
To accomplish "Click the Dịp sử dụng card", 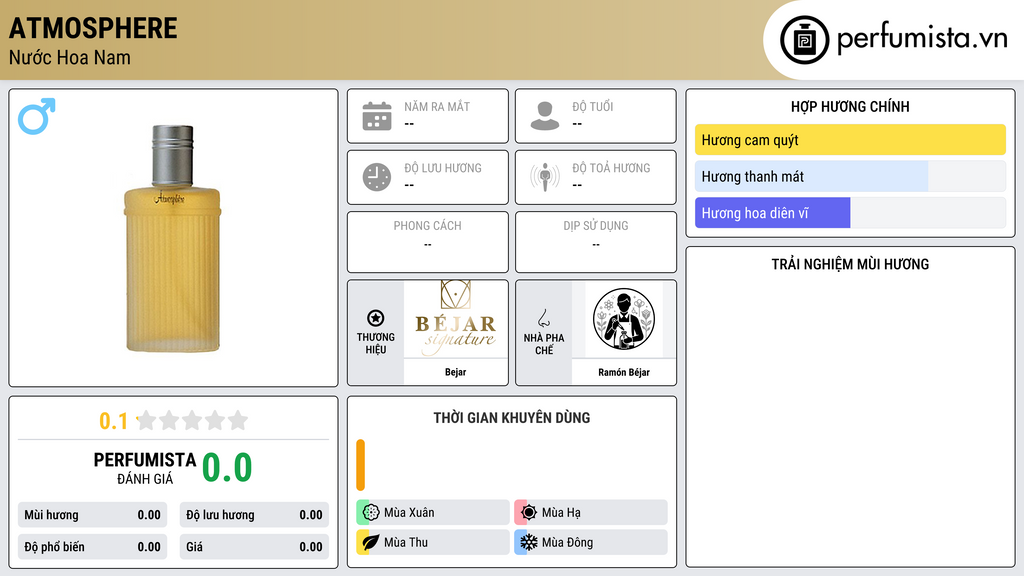I will point(596,242).
